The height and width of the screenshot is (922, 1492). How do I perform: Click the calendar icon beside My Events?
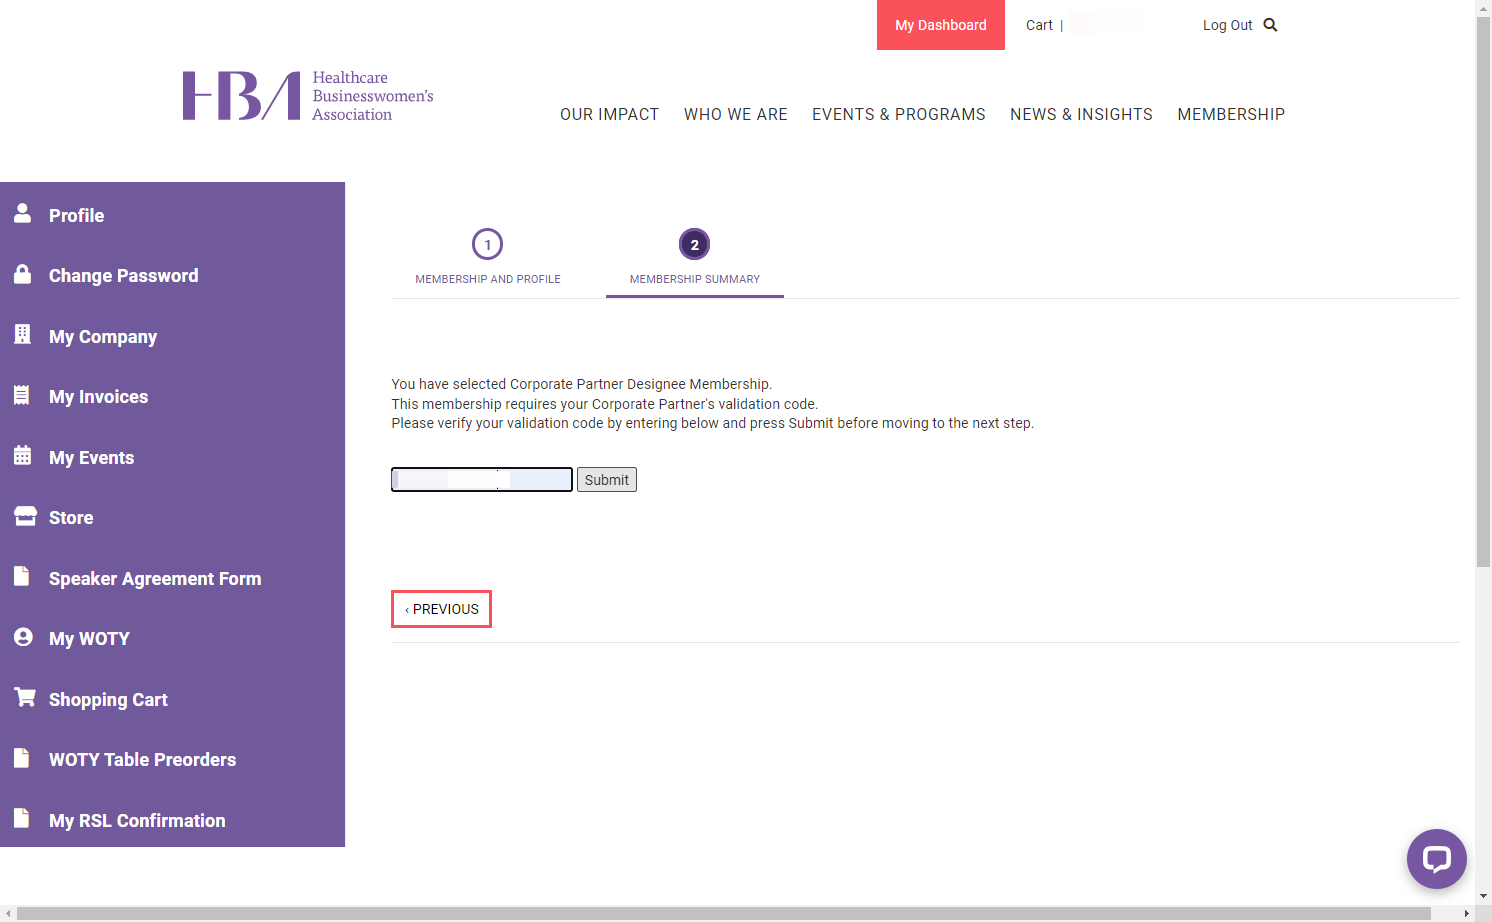pos(22,455)
